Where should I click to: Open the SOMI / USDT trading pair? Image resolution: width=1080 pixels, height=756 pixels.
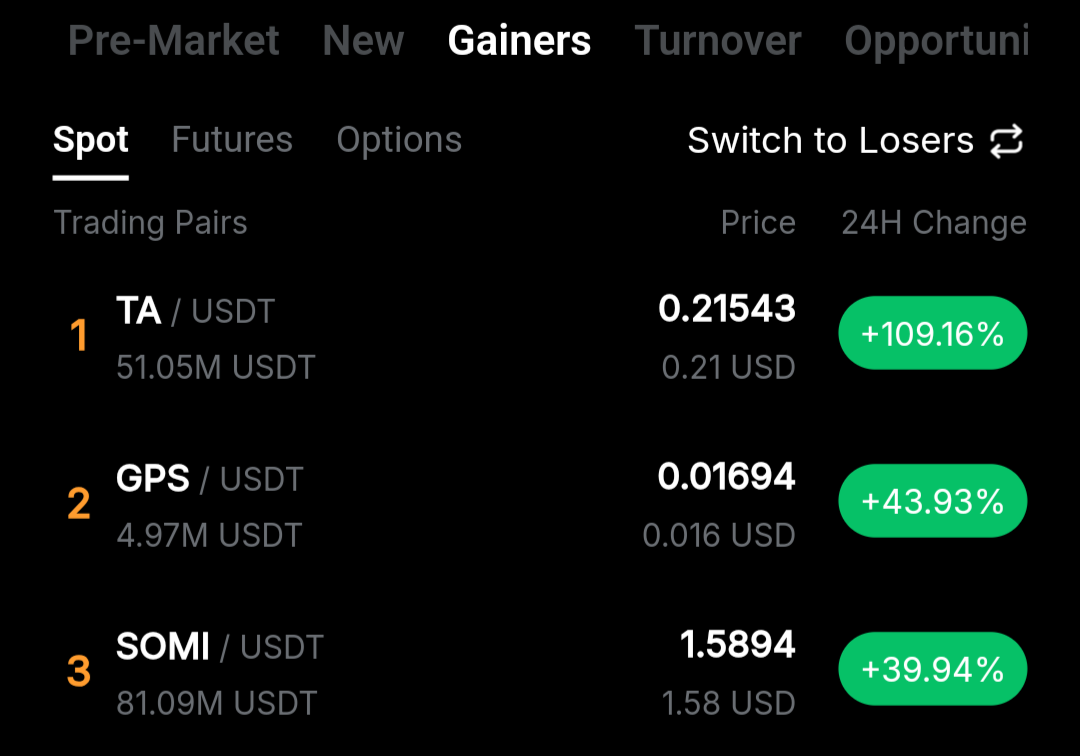click(x=220, y=648)
